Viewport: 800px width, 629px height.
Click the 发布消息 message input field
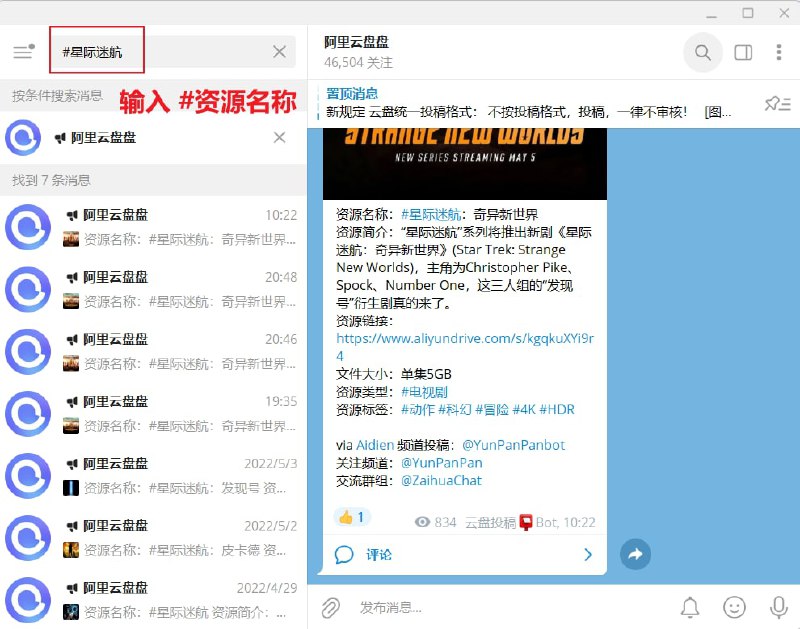click(x=510, y=608)
